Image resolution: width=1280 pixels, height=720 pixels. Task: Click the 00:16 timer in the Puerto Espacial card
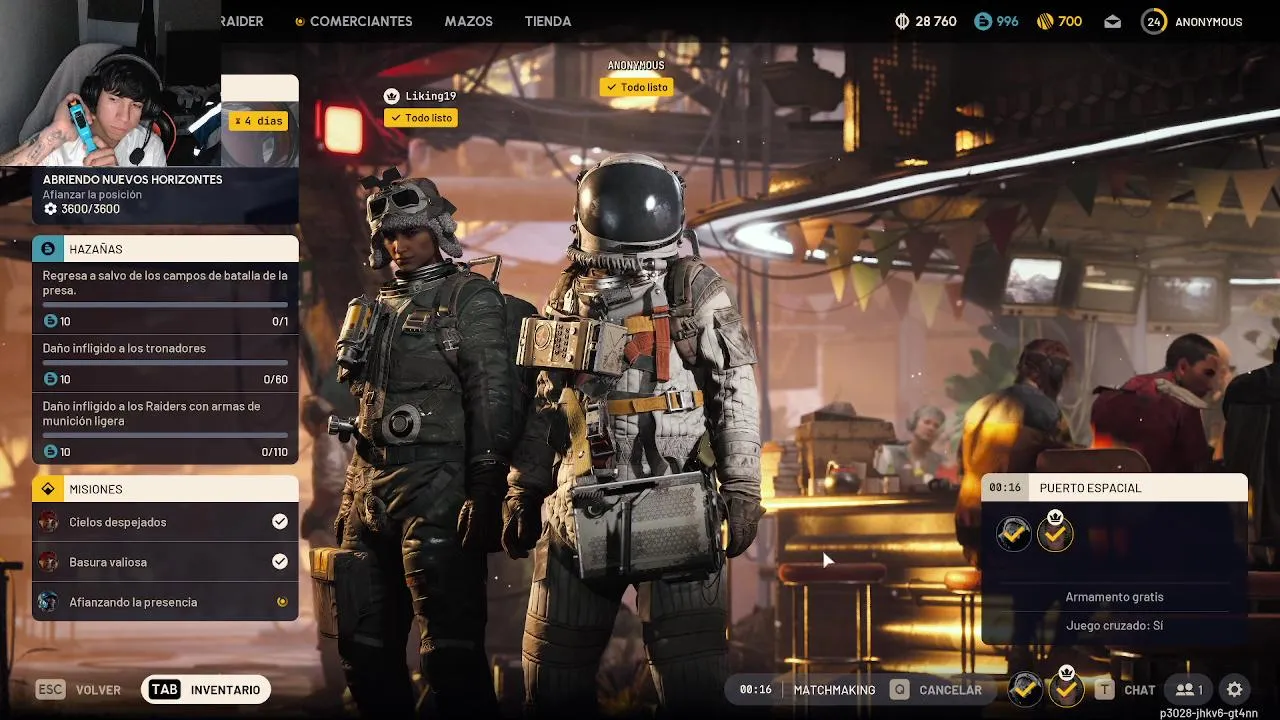1005,488
